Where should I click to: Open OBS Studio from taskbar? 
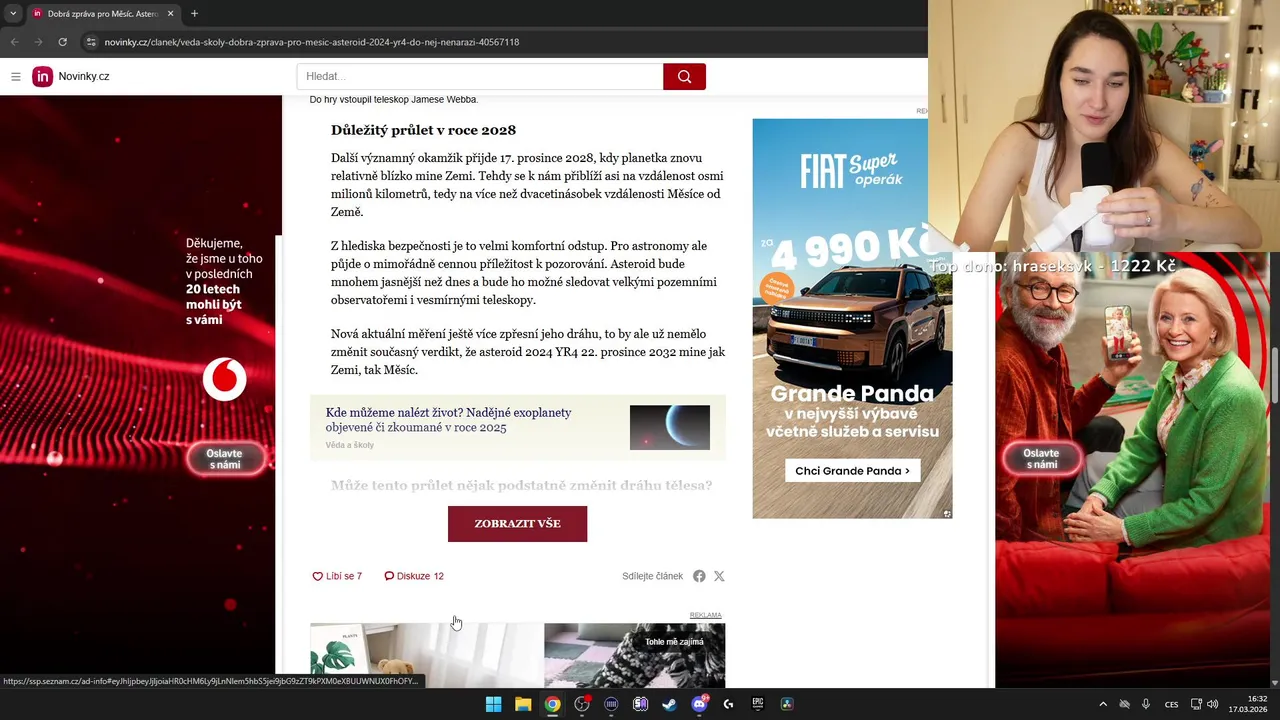(582, 704)
